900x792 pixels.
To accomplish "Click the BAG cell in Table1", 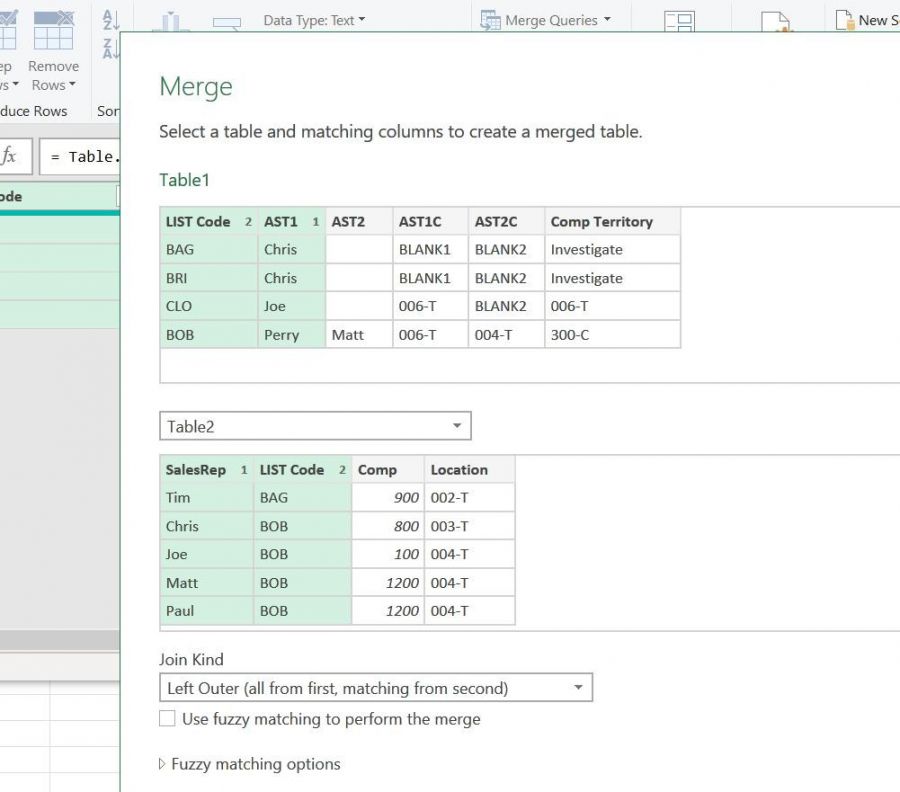I will point(209,250).
